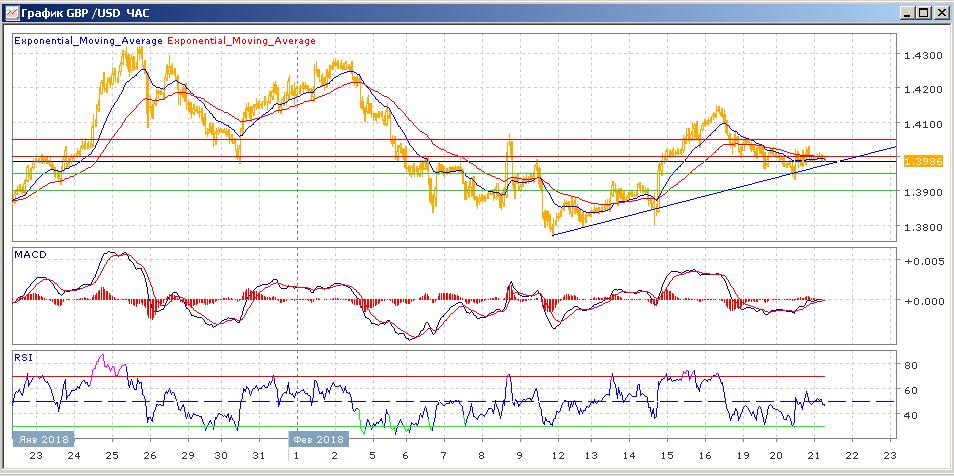
Task: Click date 23 at right end of time axis
Action: (x=890, y=456)
